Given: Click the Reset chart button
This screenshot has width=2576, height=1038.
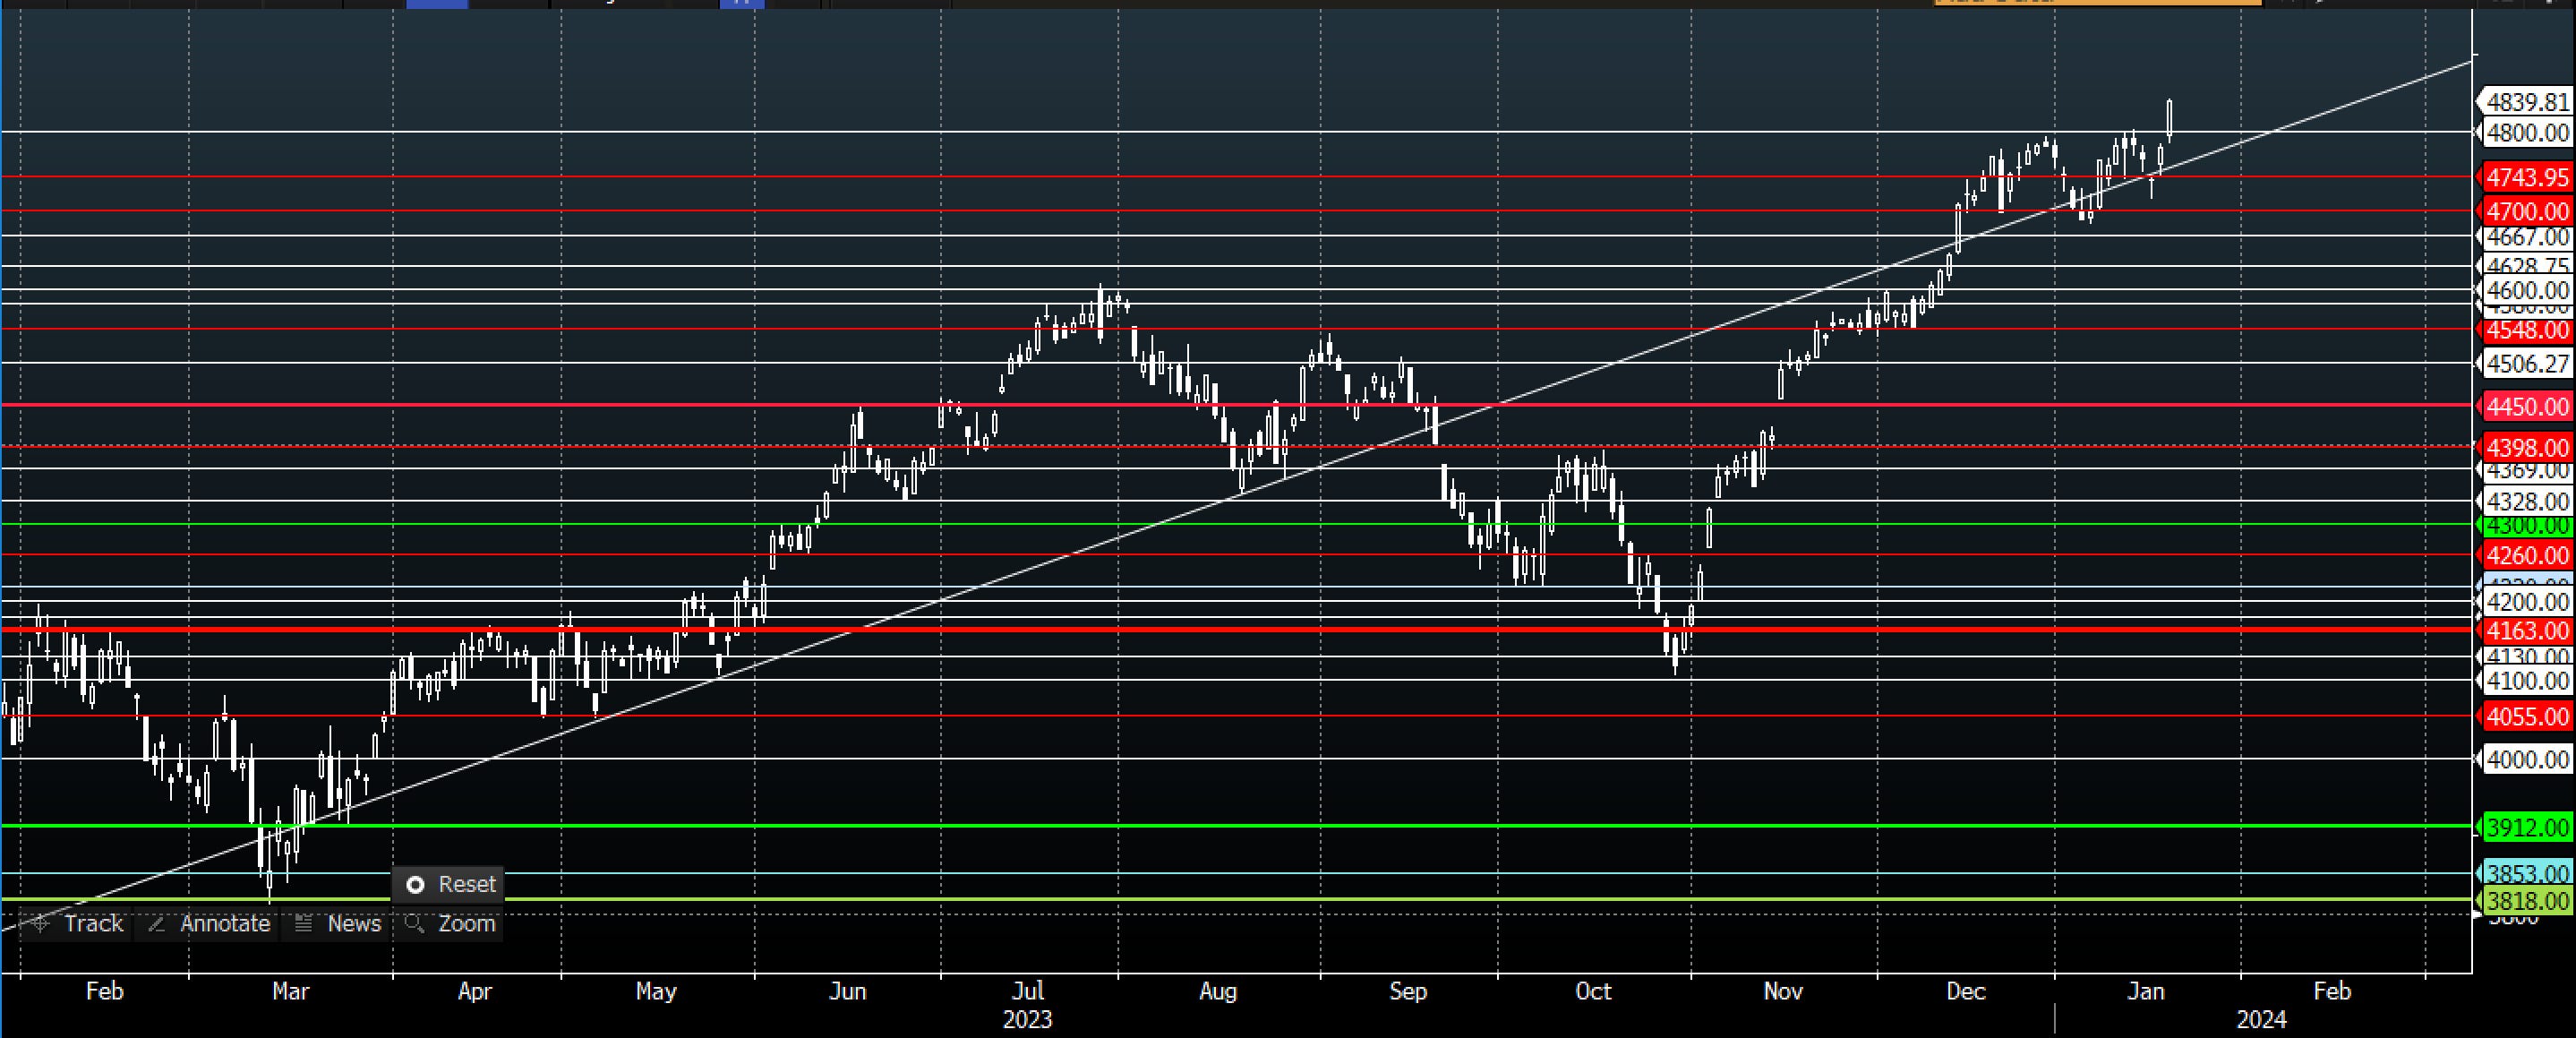Looking at the screenshot, I should click(449, 884).
